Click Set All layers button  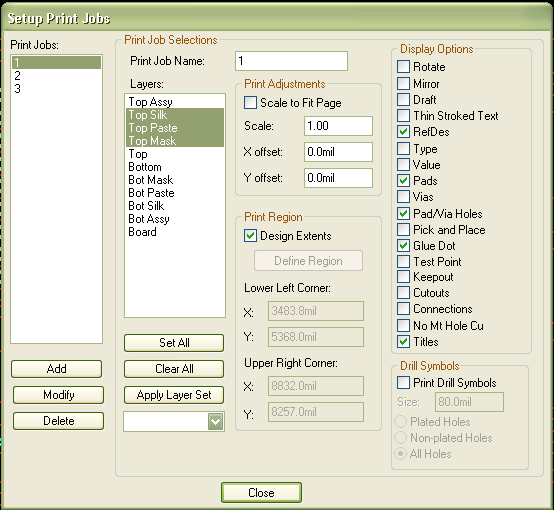pos(174,343)
